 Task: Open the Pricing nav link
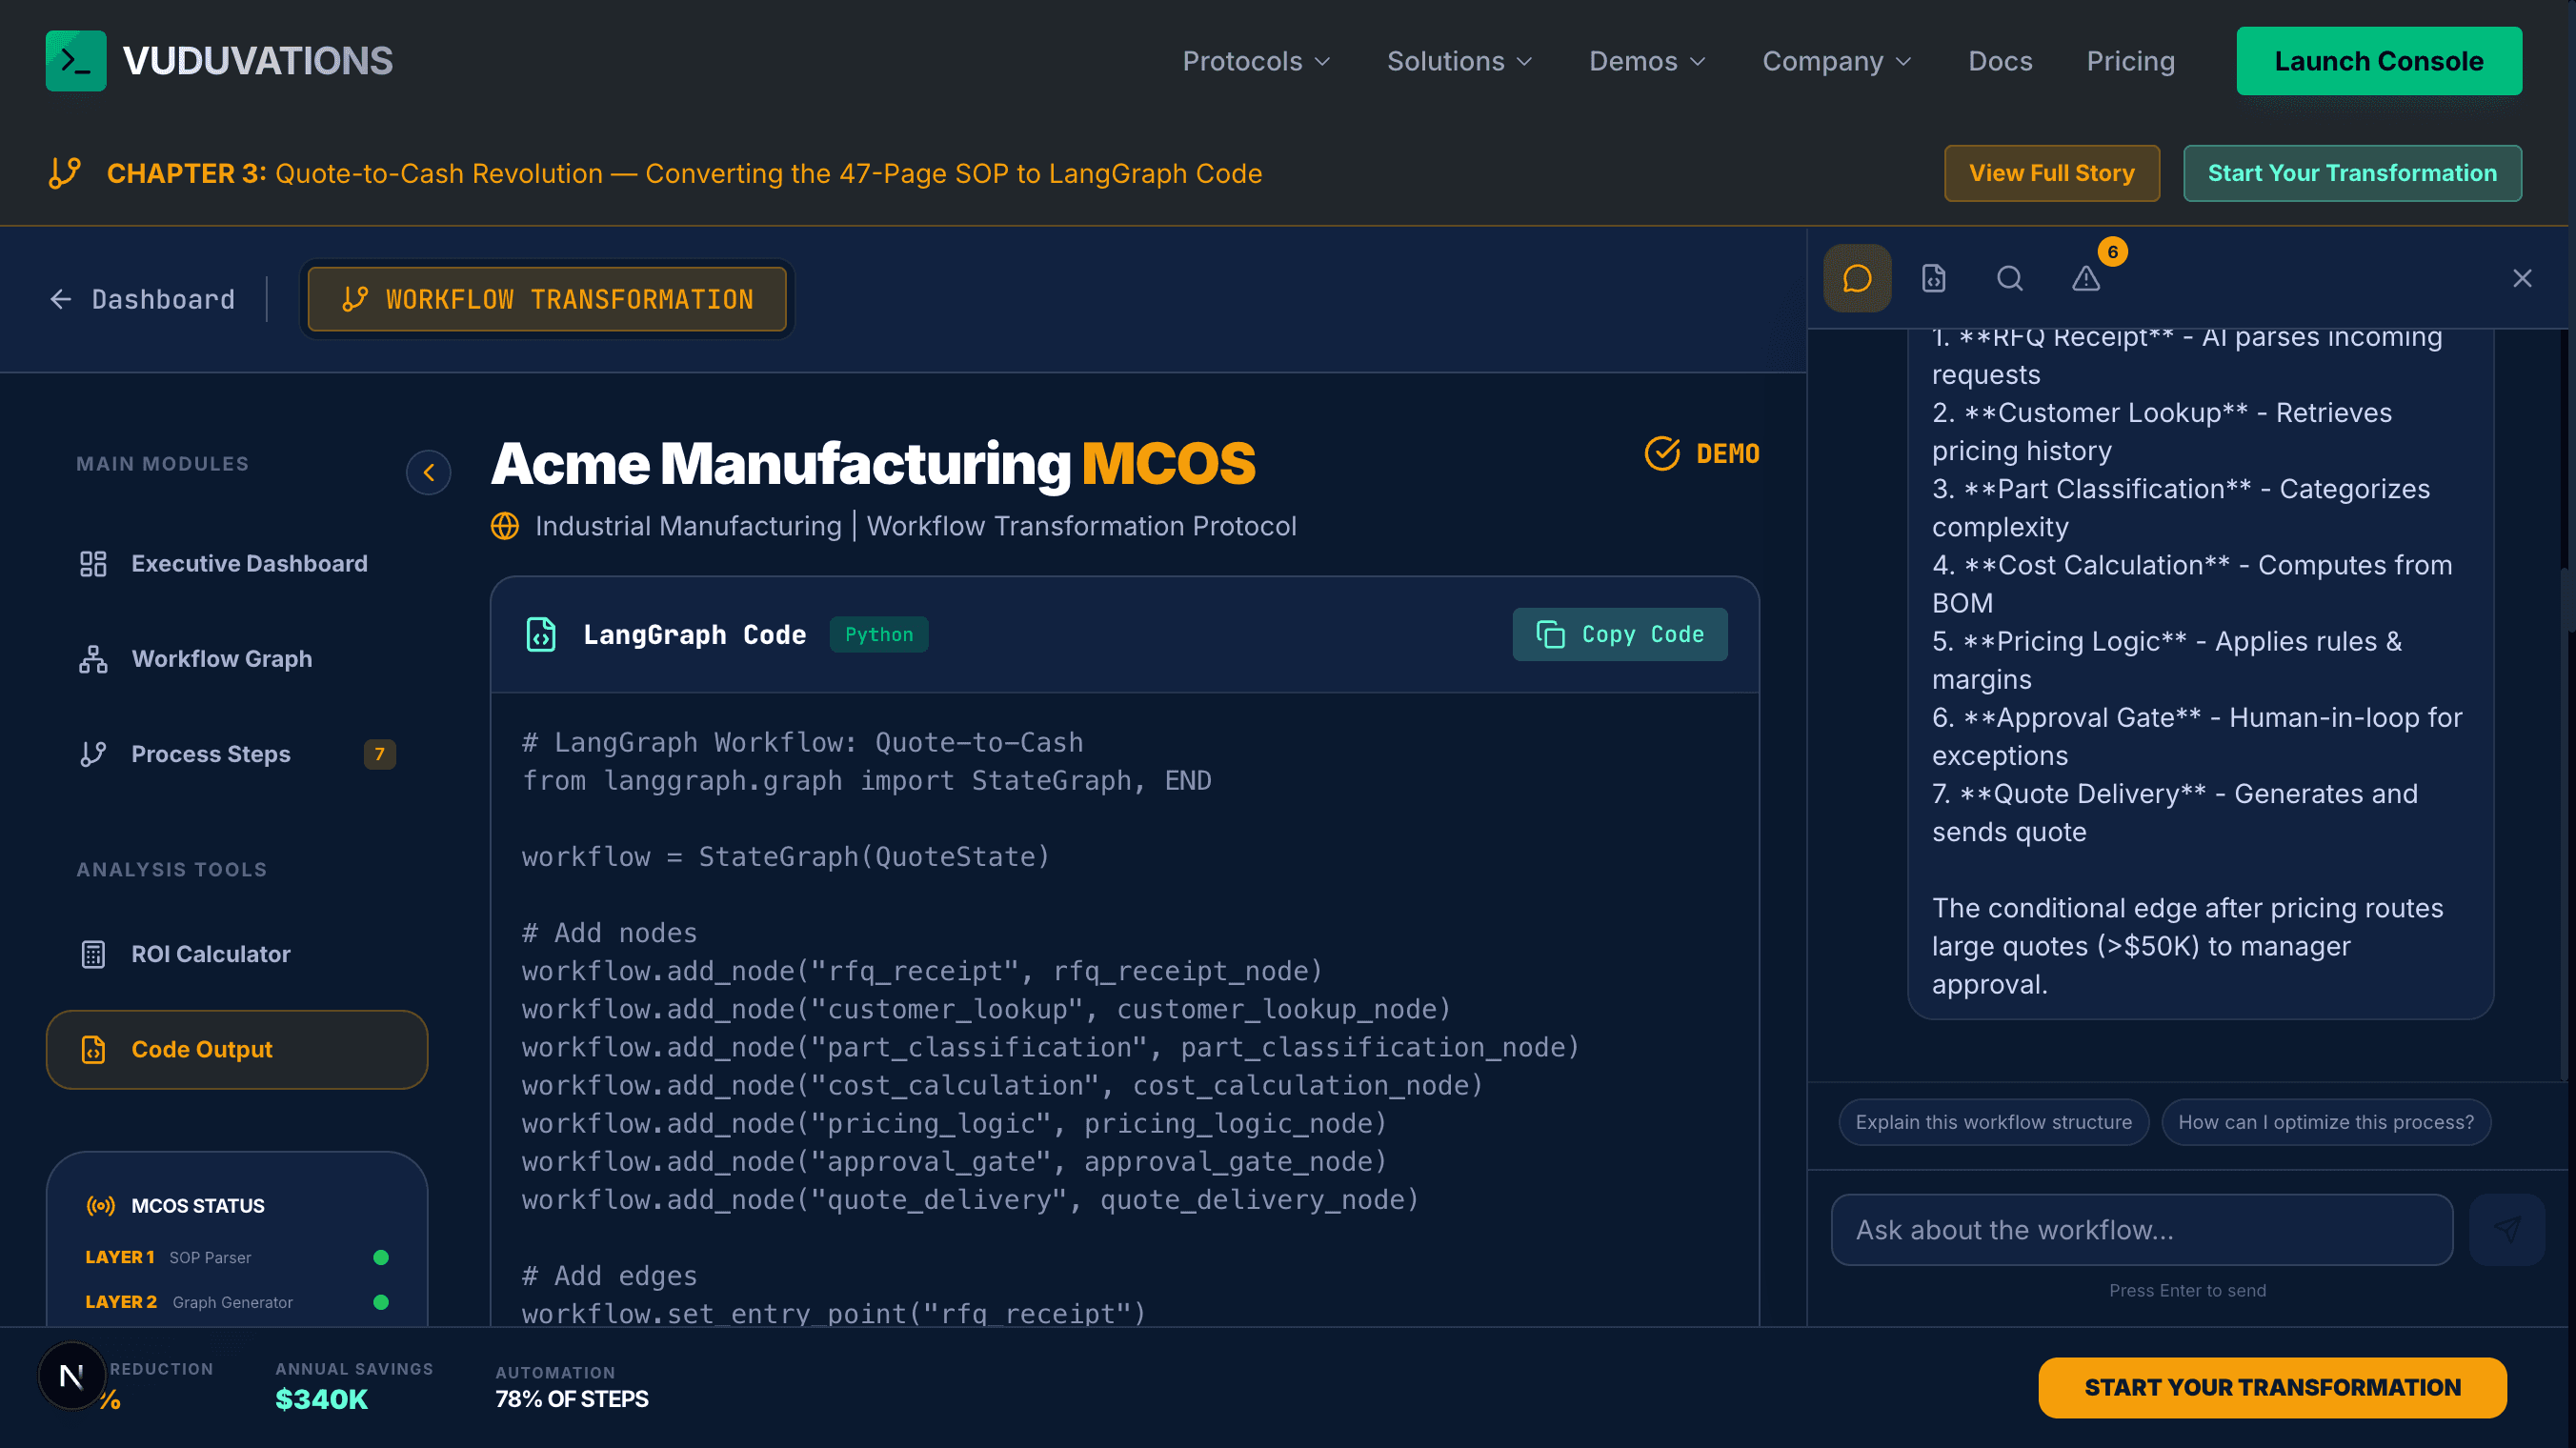pyautogui.click(x=2131, y=61)
